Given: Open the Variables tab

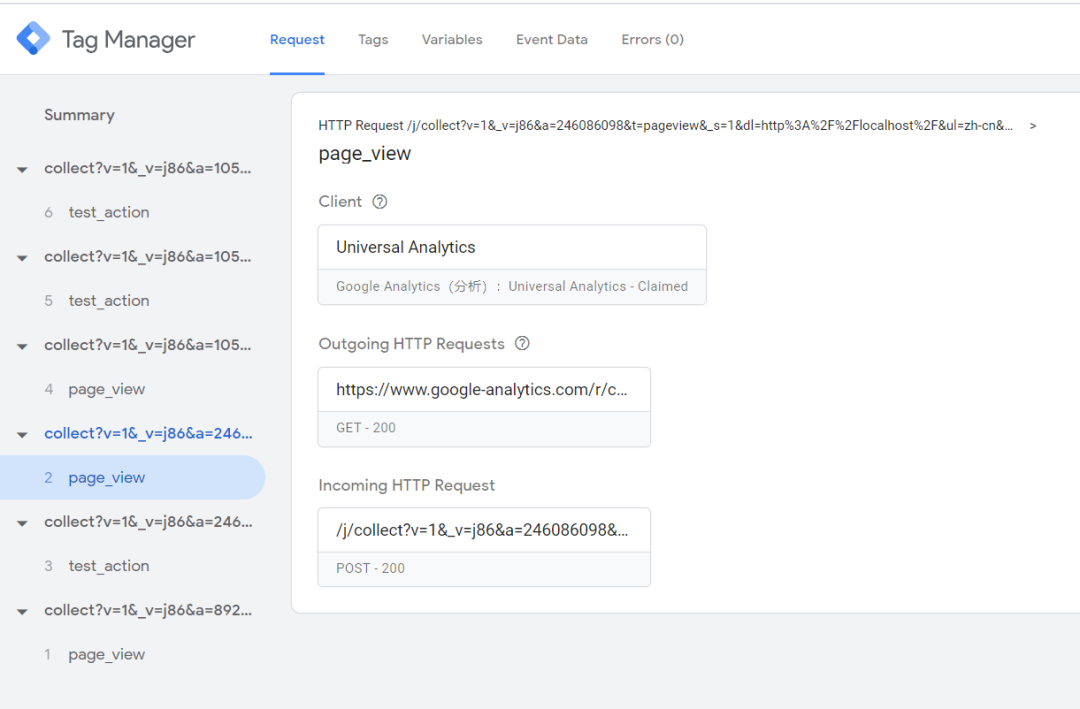Looking at the screenshot, I should click(x=452, y=39).
